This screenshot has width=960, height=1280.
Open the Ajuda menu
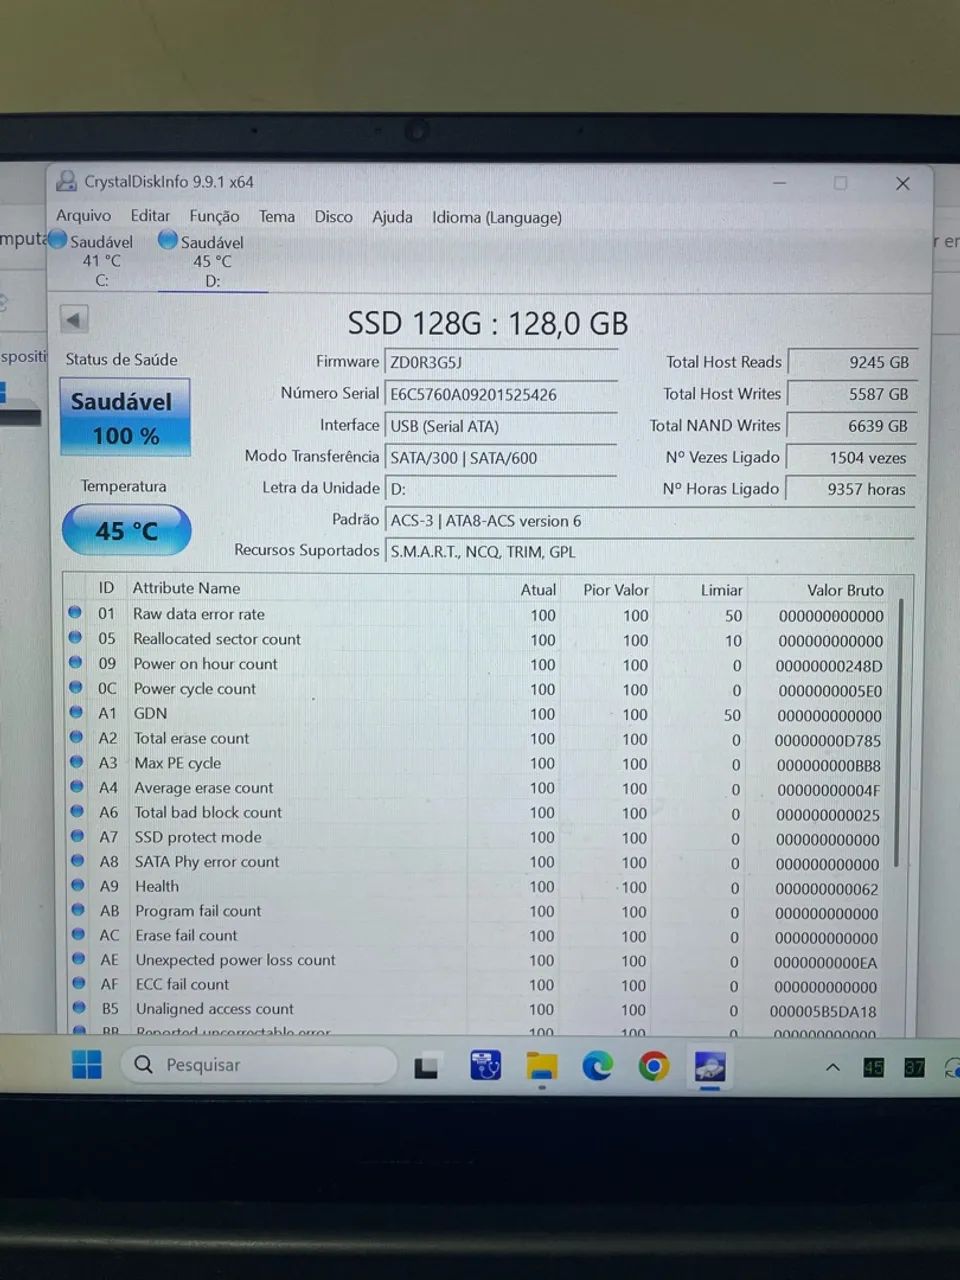pos(392,216)
